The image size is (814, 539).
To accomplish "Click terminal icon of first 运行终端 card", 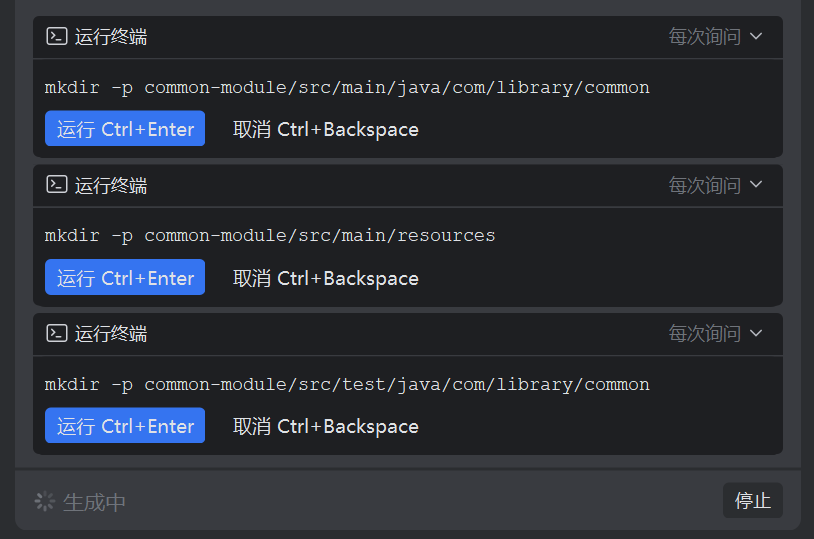I will pos(57,36).
